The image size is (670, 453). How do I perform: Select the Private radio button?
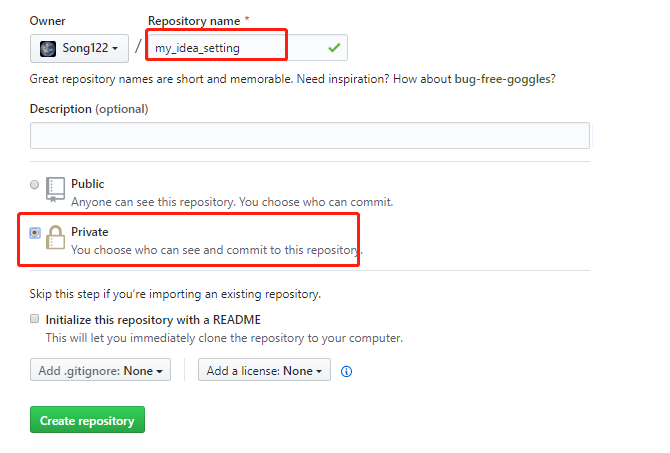[35, 233]
